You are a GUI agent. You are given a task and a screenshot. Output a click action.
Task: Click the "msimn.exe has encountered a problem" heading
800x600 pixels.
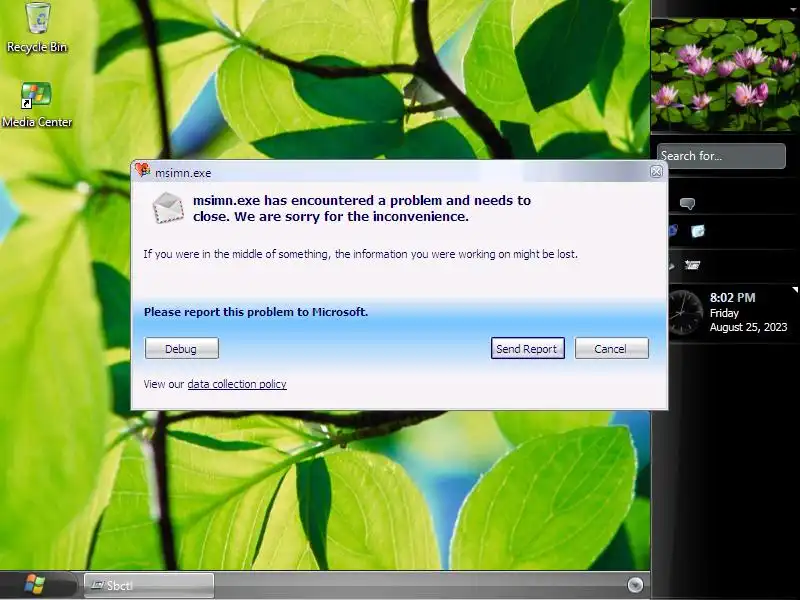pyautogui.click(x=362, y=208)
